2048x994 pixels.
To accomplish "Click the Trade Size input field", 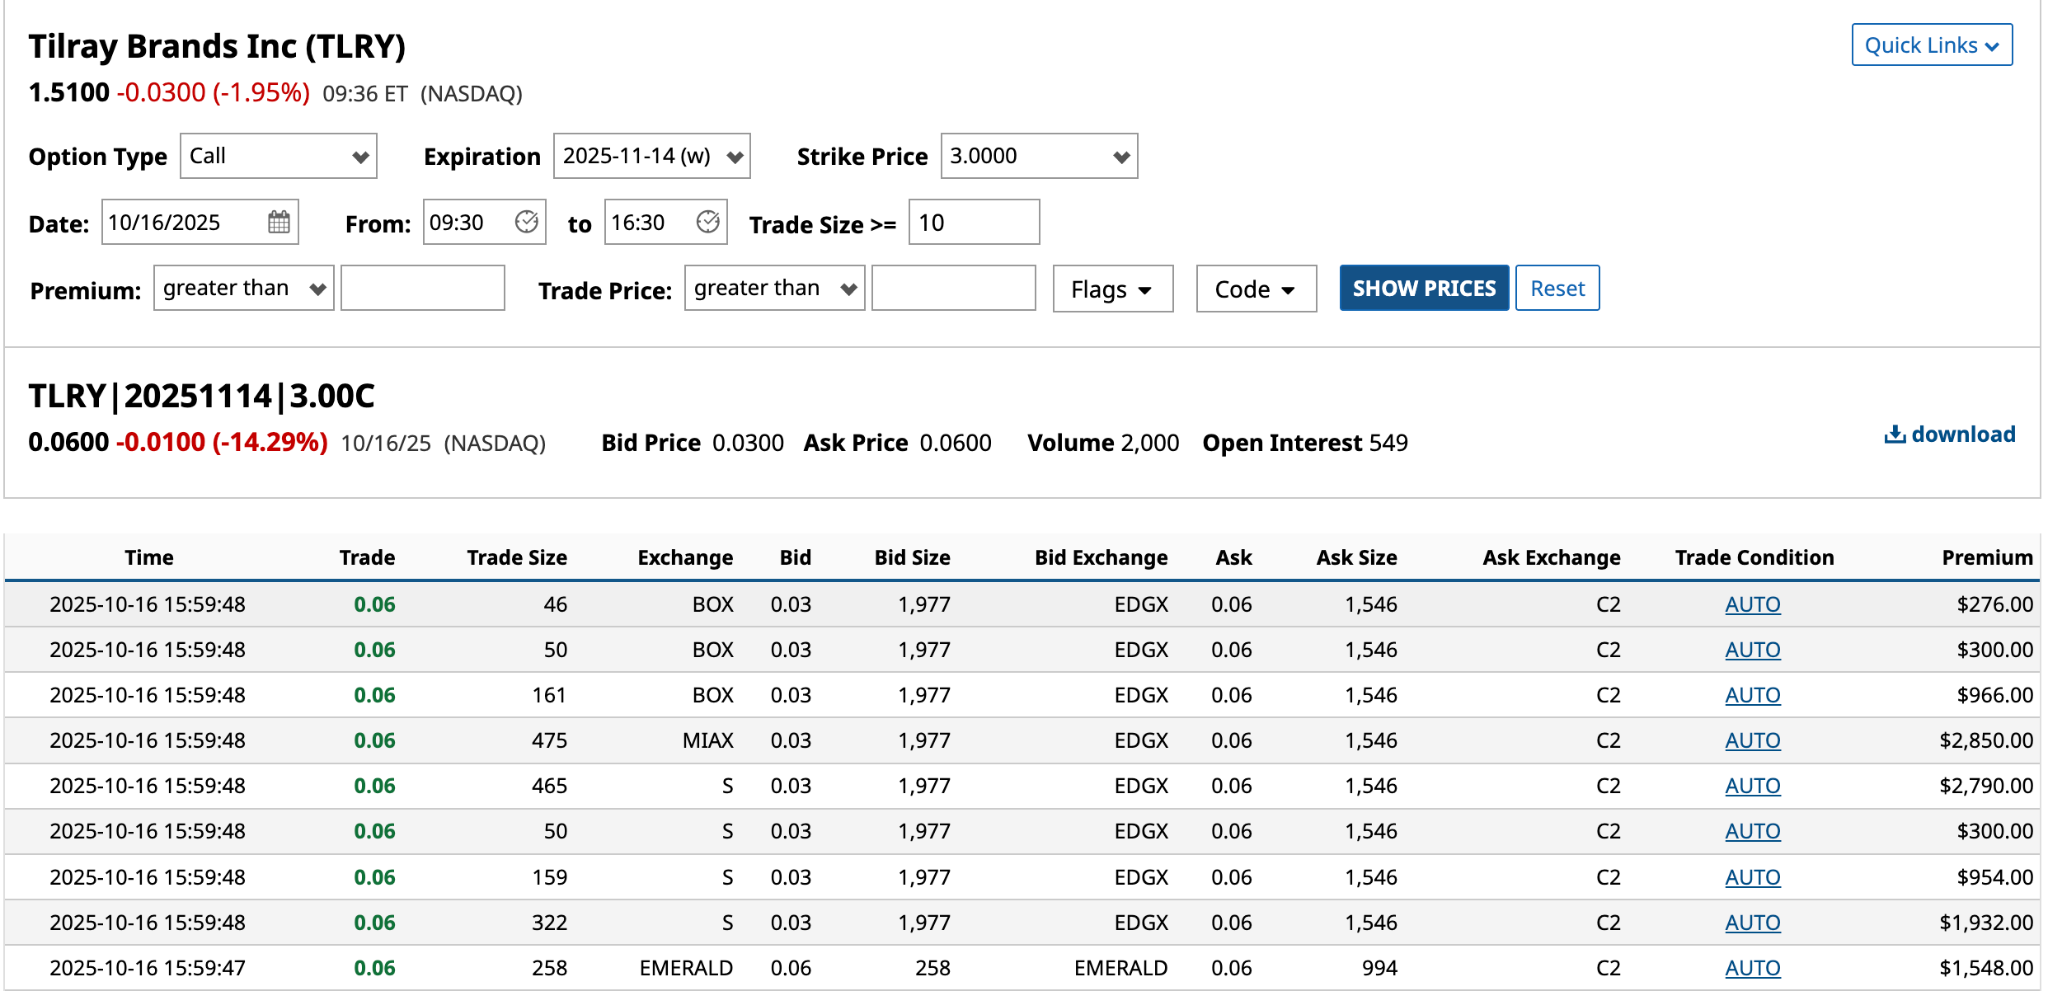I will pyautogui.click(x=974, y=222).
